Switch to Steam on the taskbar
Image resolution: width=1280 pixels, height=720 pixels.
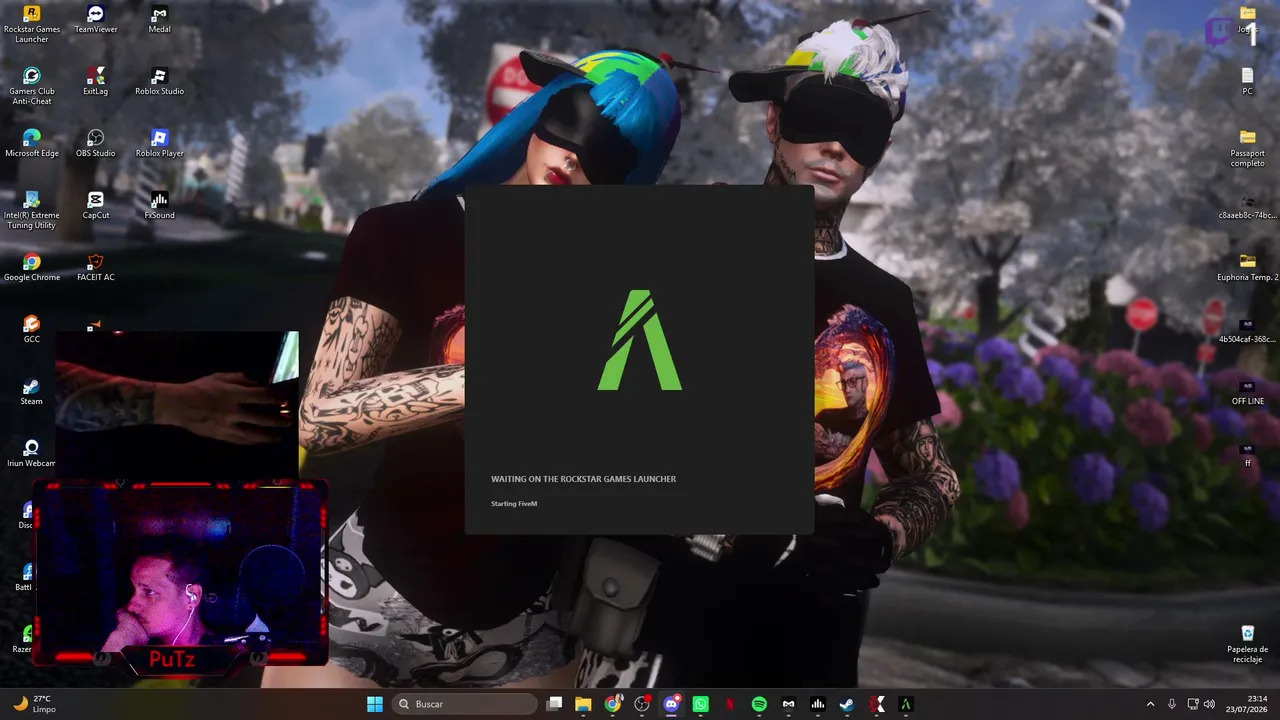click(847, 704)
